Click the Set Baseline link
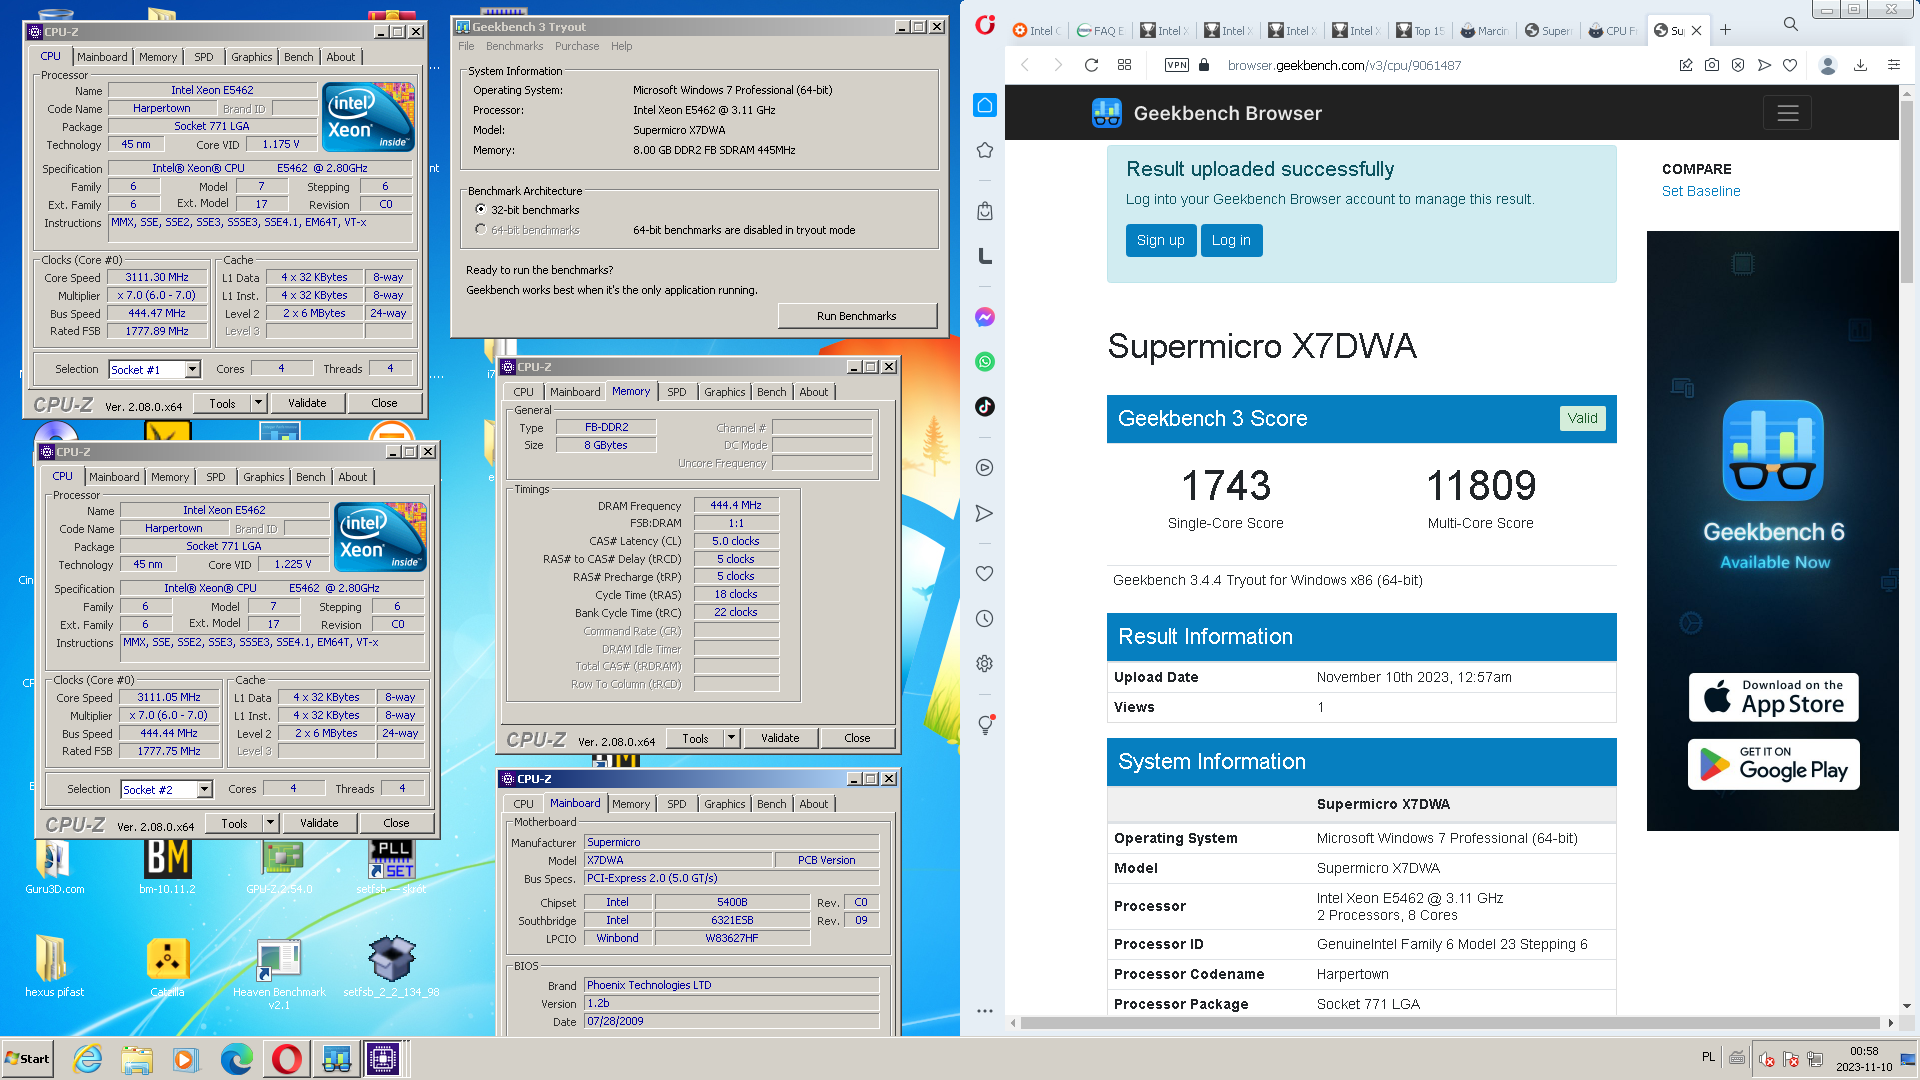The width and height of the screenshot is (1920, 1080). point(1701,191)
